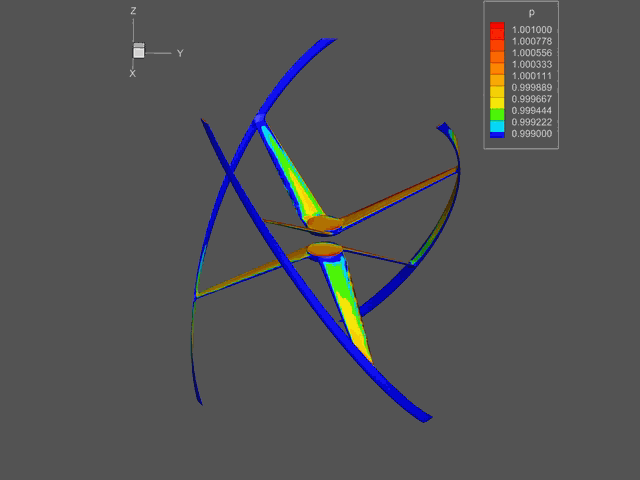640x480 pixels.
Task: Click legend value 0.999889
Action: click(x=532, y=87)
